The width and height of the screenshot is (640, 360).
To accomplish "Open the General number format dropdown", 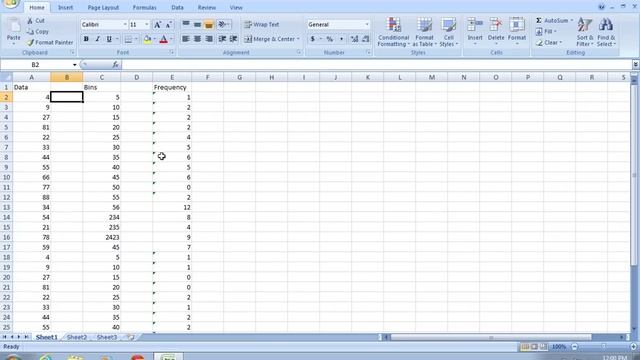I will pos(367,24).
